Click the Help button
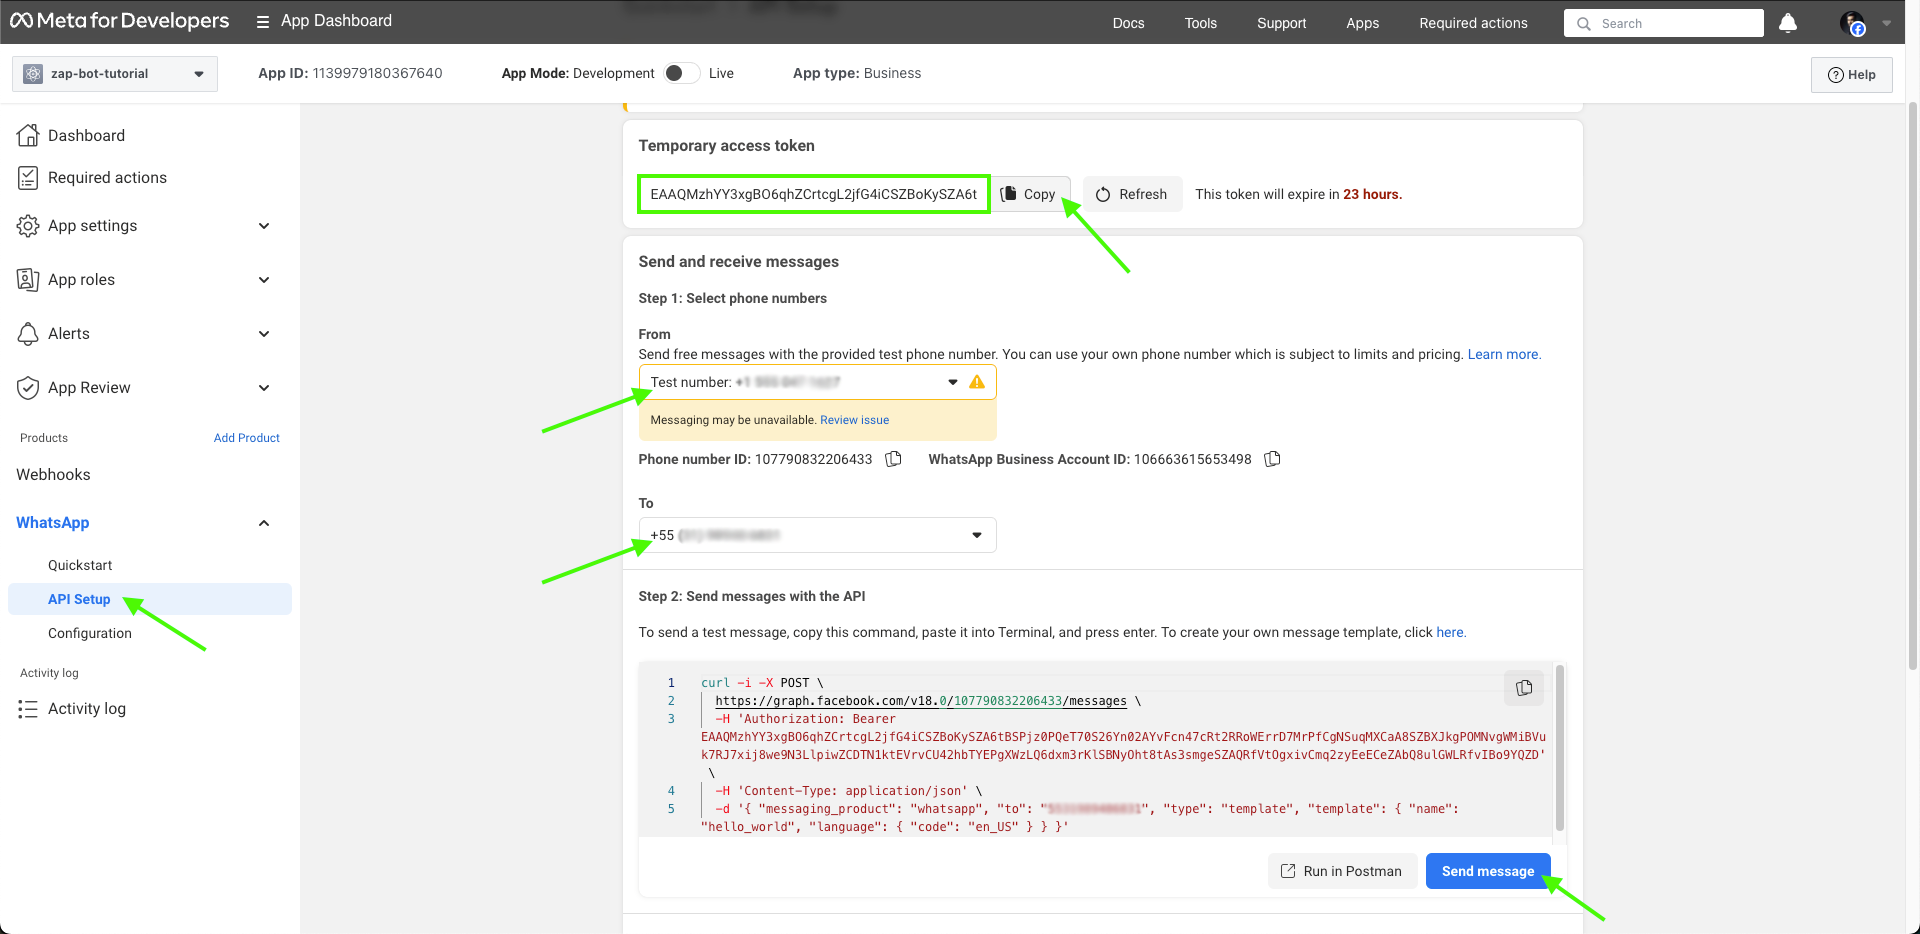Screen dimensions: 1920x934 point(1851,74)
